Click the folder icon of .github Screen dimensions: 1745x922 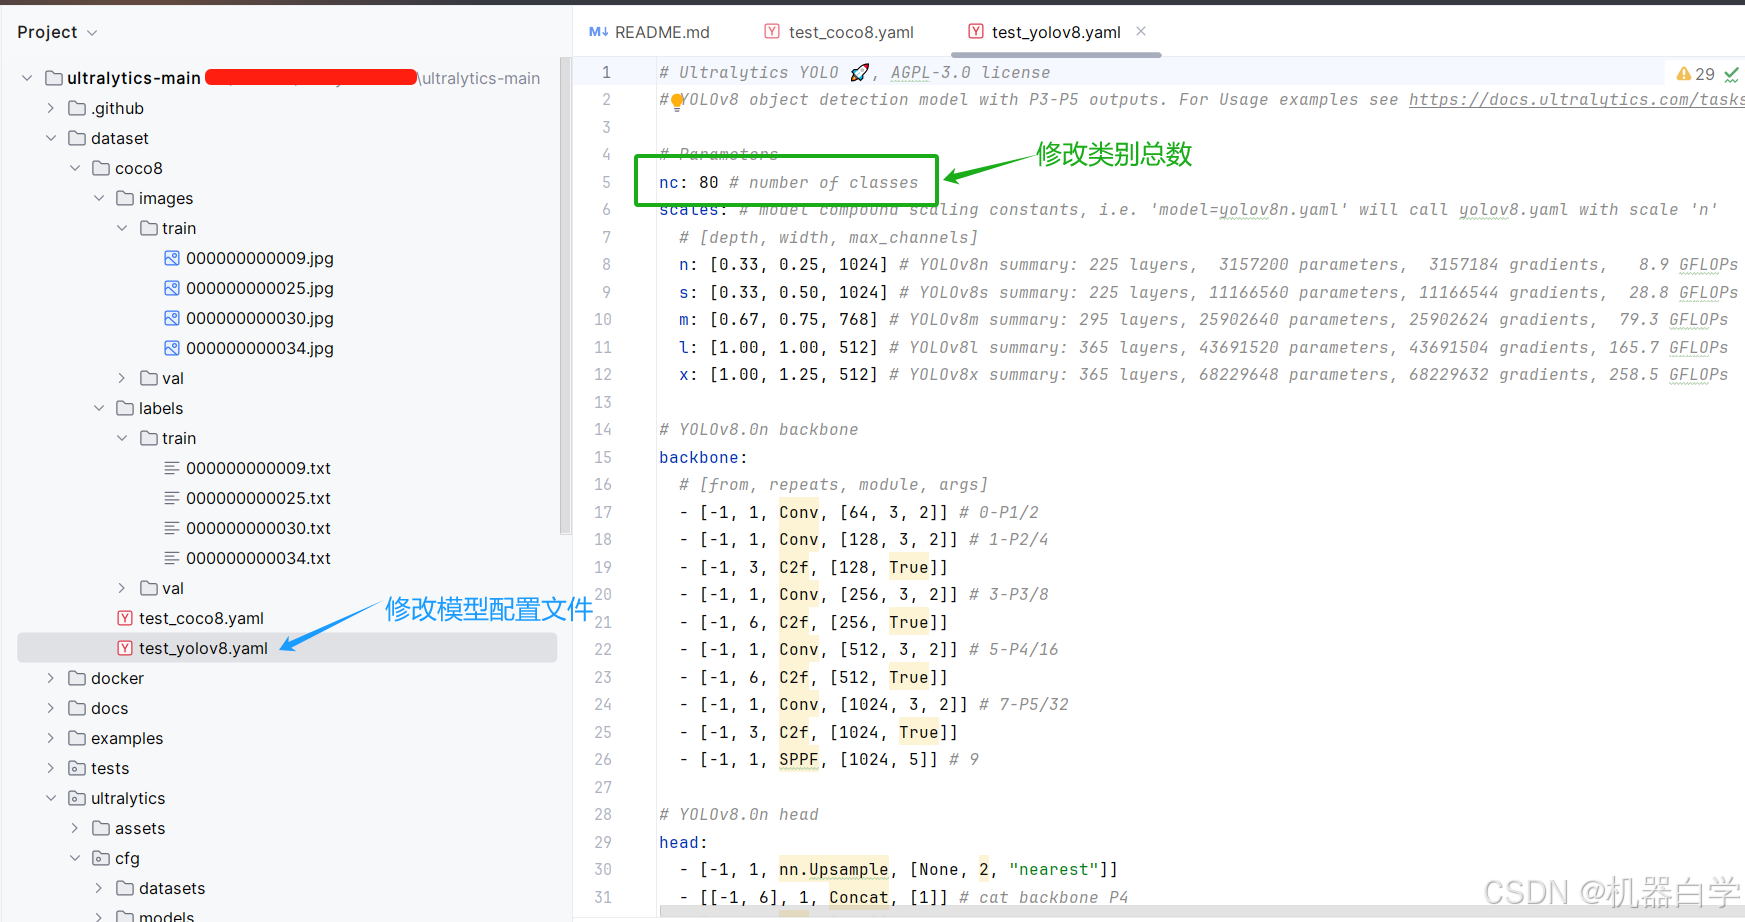pos(77,108)
